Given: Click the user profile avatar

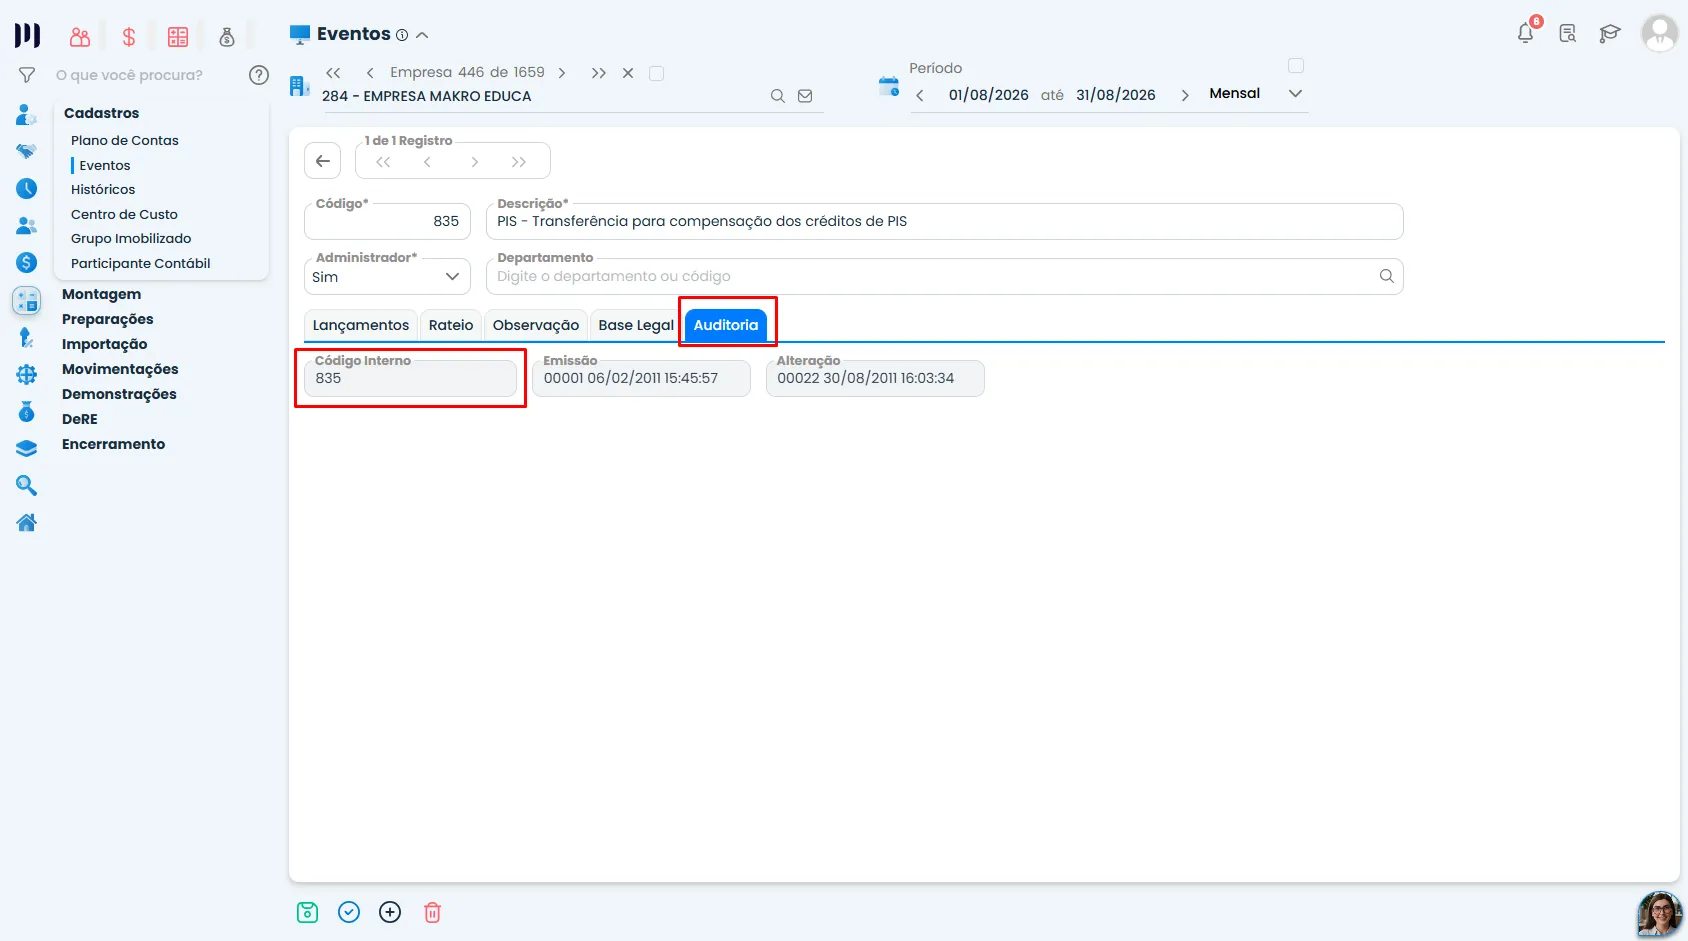Looking at the screenshot, I should (x=1659, y=33).
